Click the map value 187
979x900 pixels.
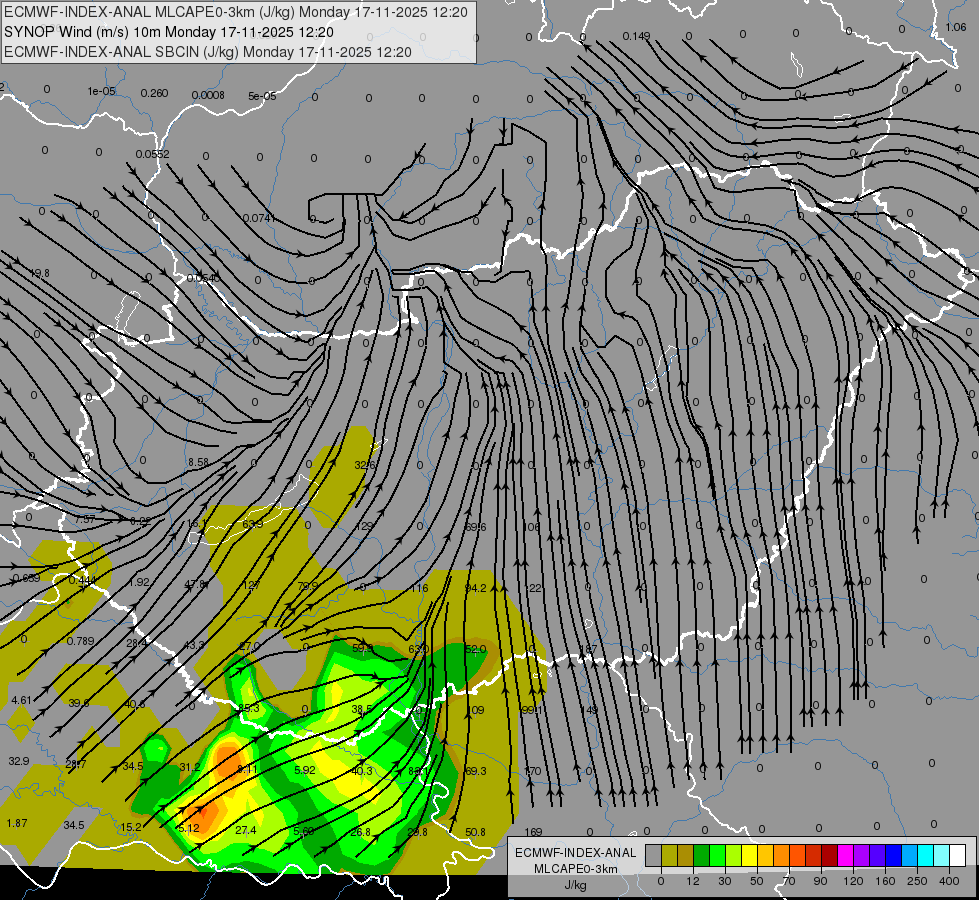[589, 650]
